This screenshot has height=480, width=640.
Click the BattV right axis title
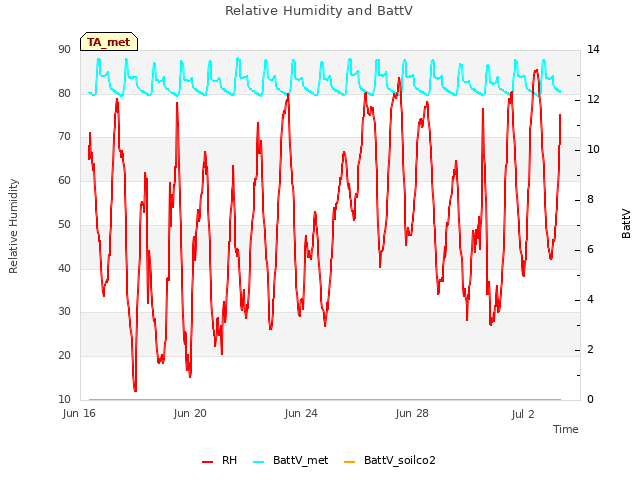pos(626,224)
